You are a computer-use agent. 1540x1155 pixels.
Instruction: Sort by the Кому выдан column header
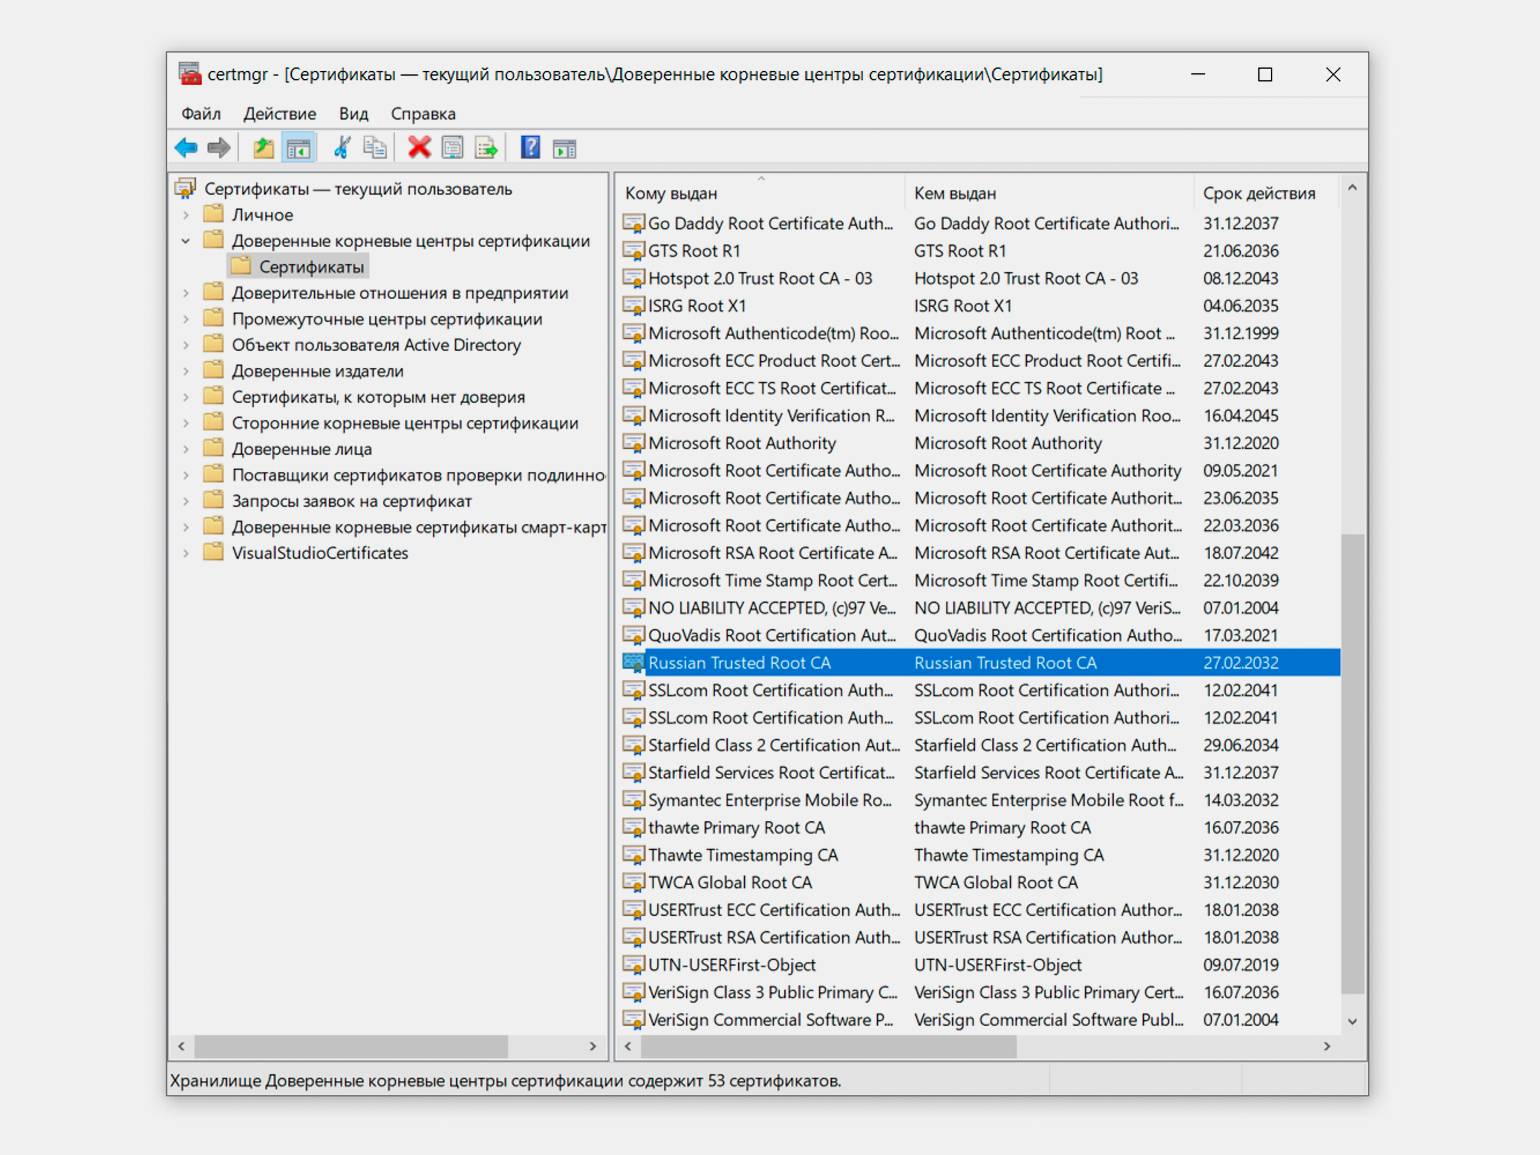pyautogui.click(x=760, y=193)
